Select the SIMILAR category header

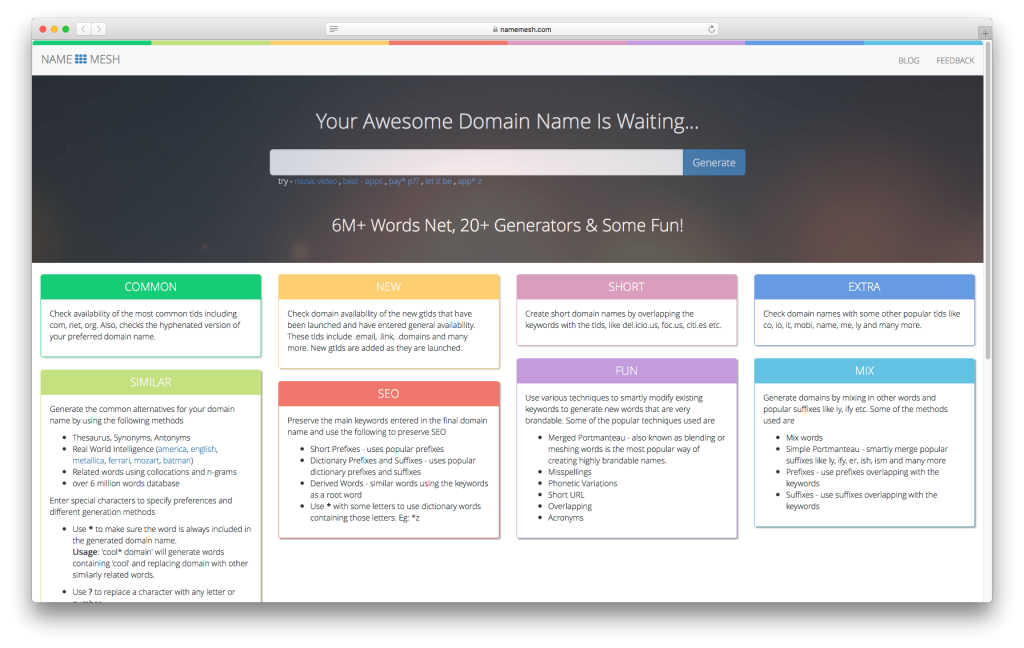[x=151, y=382]
